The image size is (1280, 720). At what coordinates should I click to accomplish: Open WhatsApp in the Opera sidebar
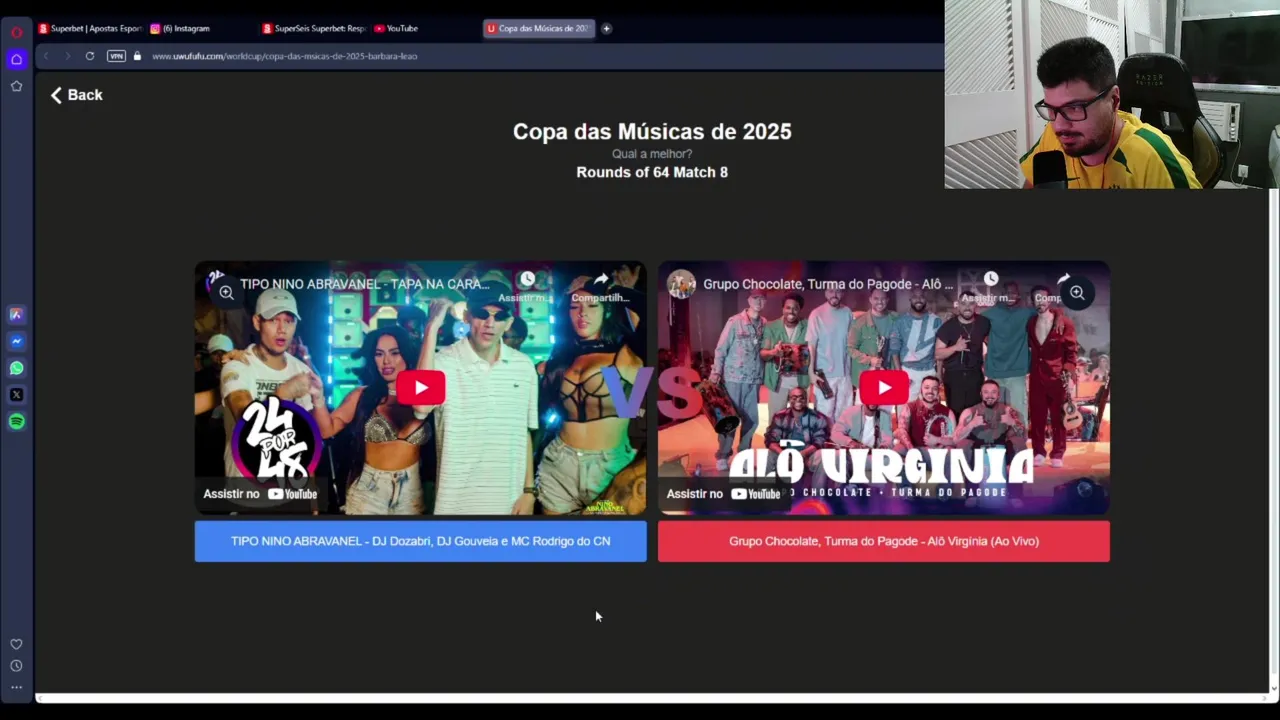click(16, 368)
